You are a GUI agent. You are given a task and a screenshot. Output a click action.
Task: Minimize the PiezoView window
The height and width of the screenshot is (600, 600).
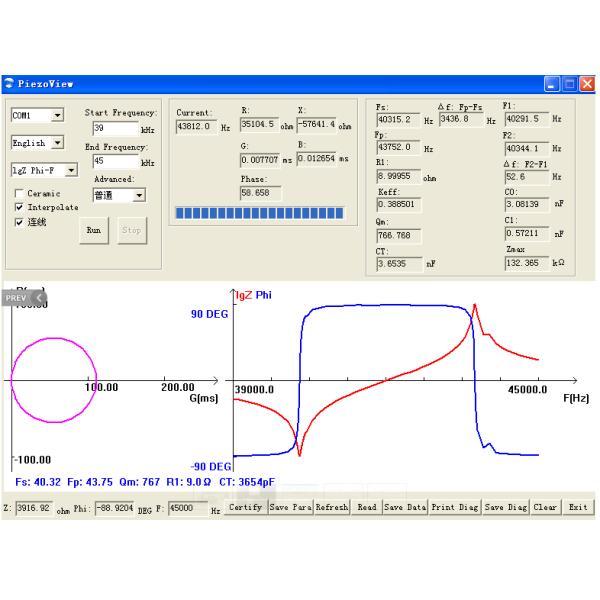[551, 84]
